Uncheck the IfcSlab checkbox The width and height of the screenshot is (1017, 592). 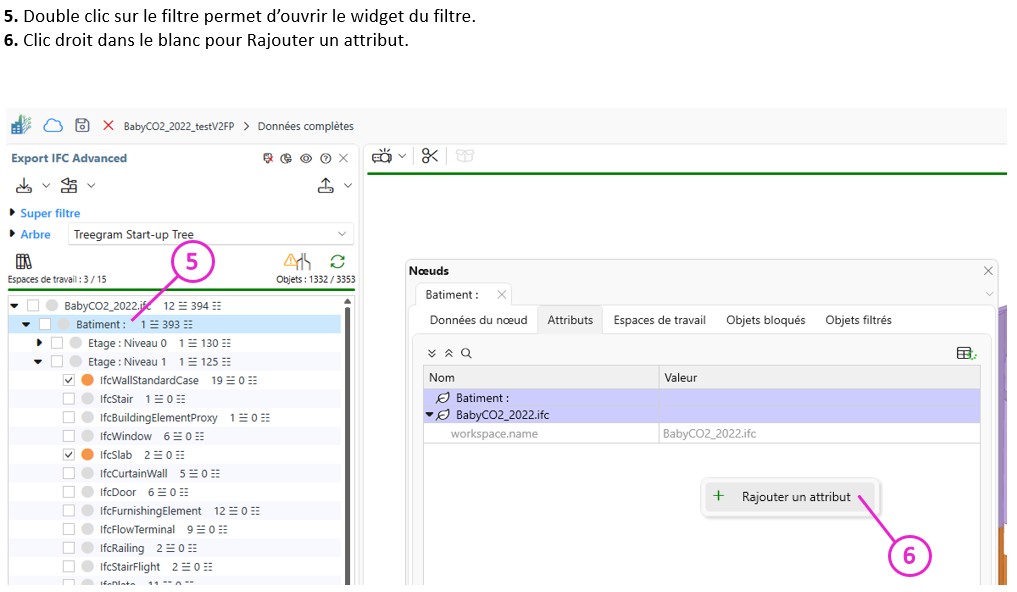(69, 454)
